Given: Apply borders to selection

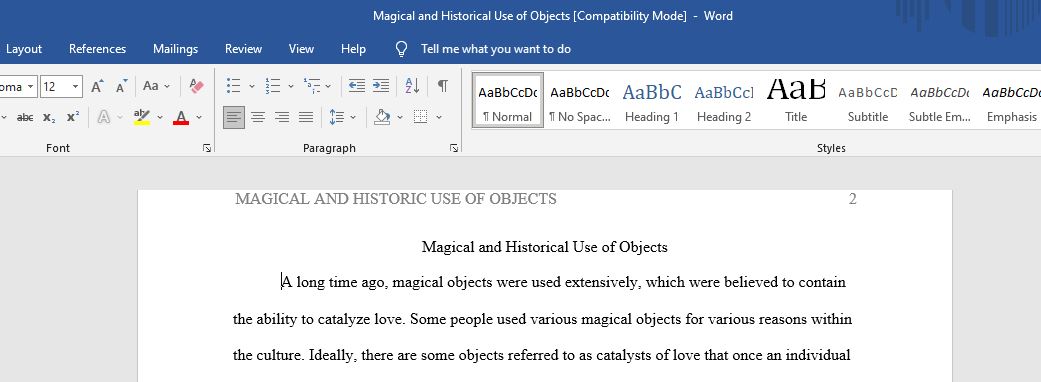Looking at the screenshot, I should tap(420, 118).
